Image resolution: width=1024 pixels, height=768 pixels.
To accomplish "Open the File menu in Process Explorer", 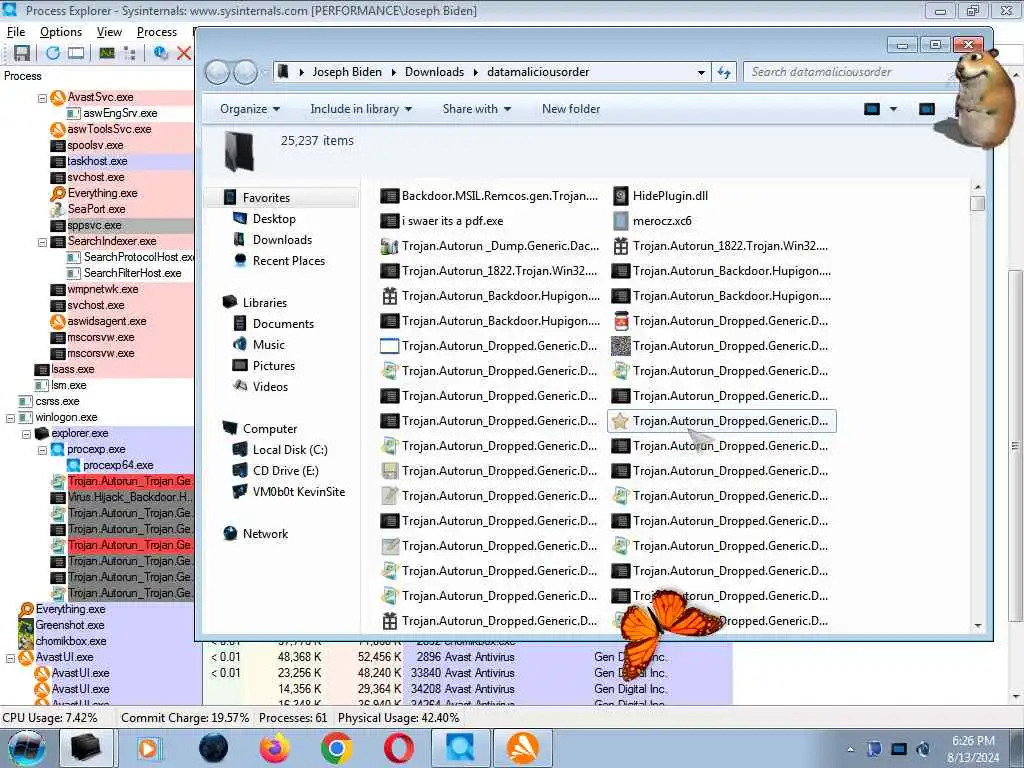I will tap(16, 32).
